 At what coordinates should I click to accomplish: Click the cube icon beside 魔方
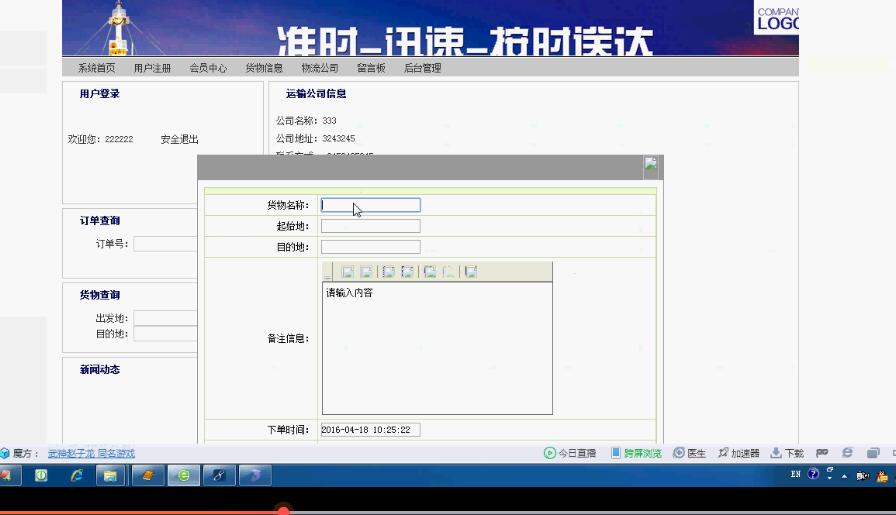pyautogui.click(x=5, y=453)
